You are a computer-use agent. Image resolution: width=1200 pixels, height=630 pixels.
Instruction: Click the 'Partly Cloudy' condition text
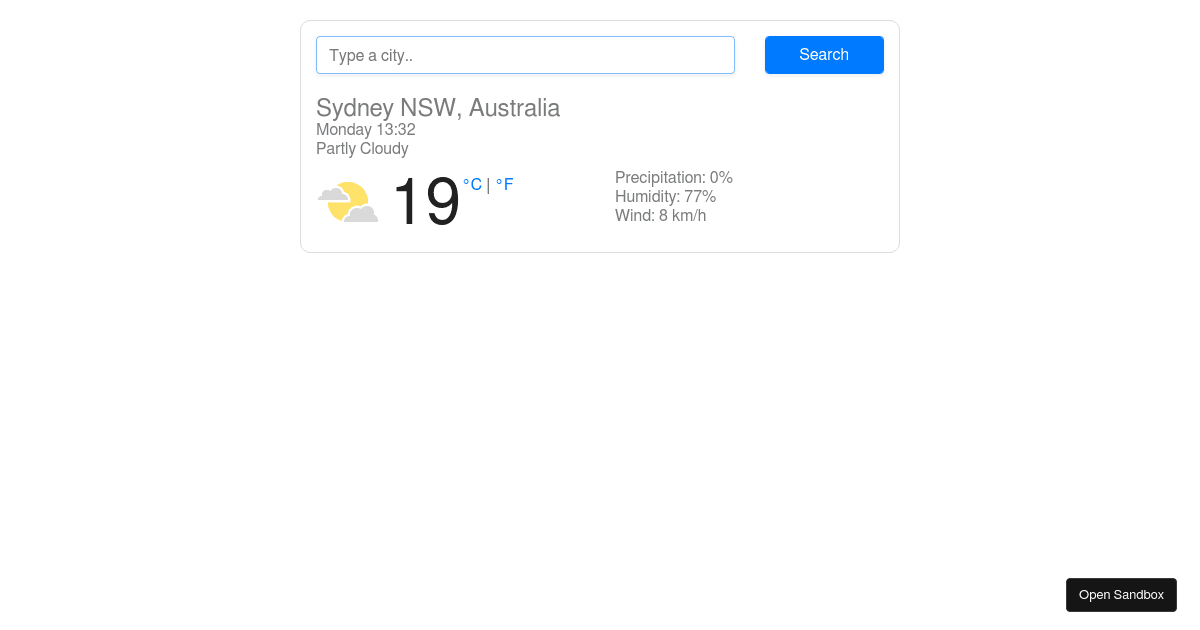pos(362,149)
